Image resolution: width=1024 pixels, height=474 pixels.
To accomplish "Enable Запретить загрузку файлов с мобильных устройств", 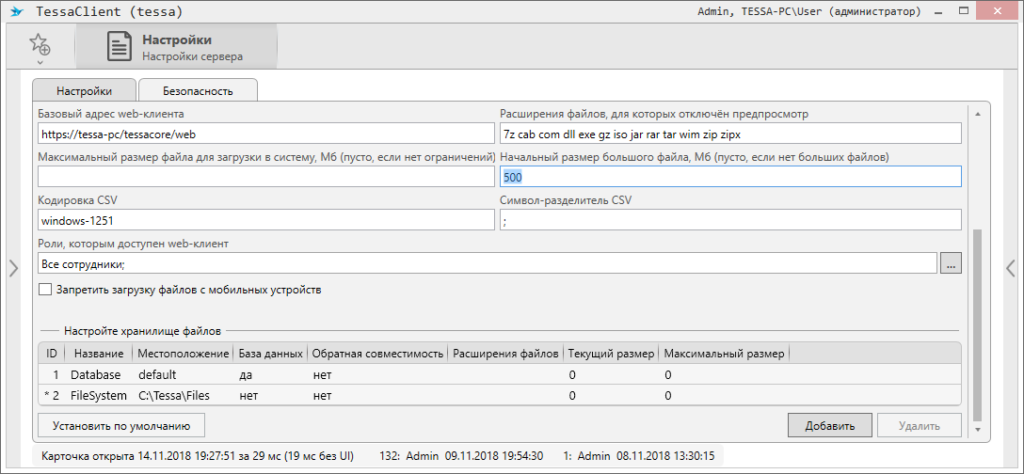I will (x=44, y=290).
